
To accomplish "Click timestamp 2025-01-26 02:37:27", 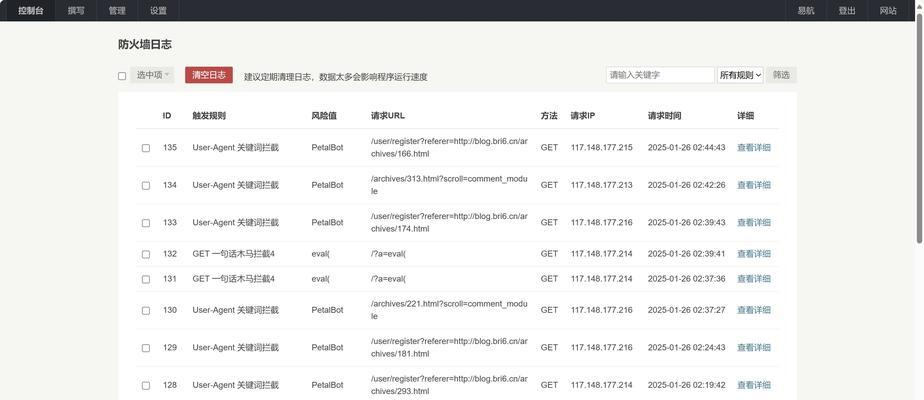I will pyautogui.click(x=687, y=310).
